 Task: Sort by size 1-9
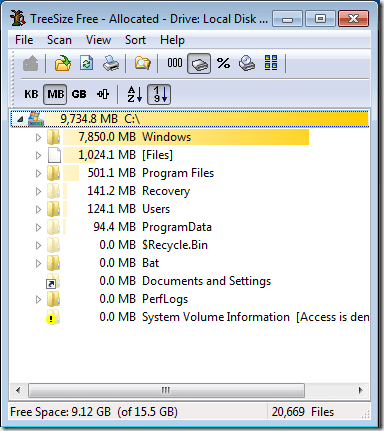click(159, 94)
